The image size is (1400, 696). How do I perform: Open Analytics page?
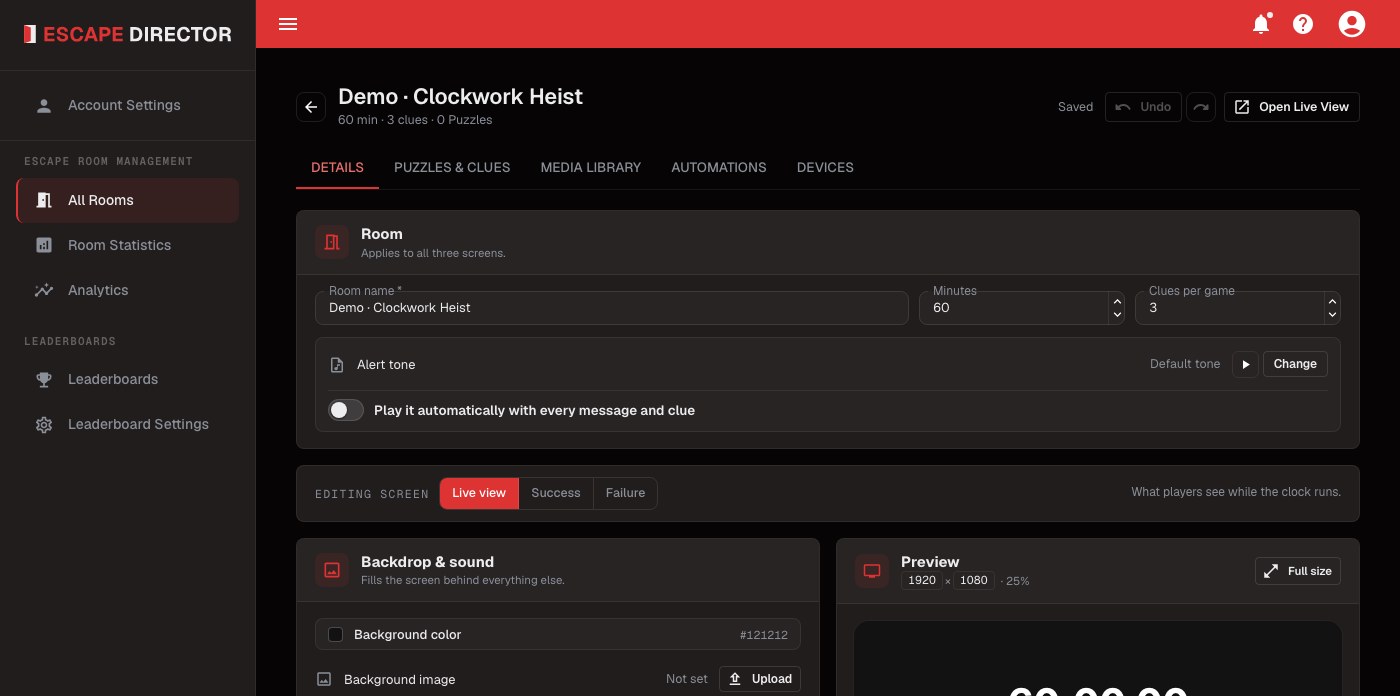coord(128,290)
